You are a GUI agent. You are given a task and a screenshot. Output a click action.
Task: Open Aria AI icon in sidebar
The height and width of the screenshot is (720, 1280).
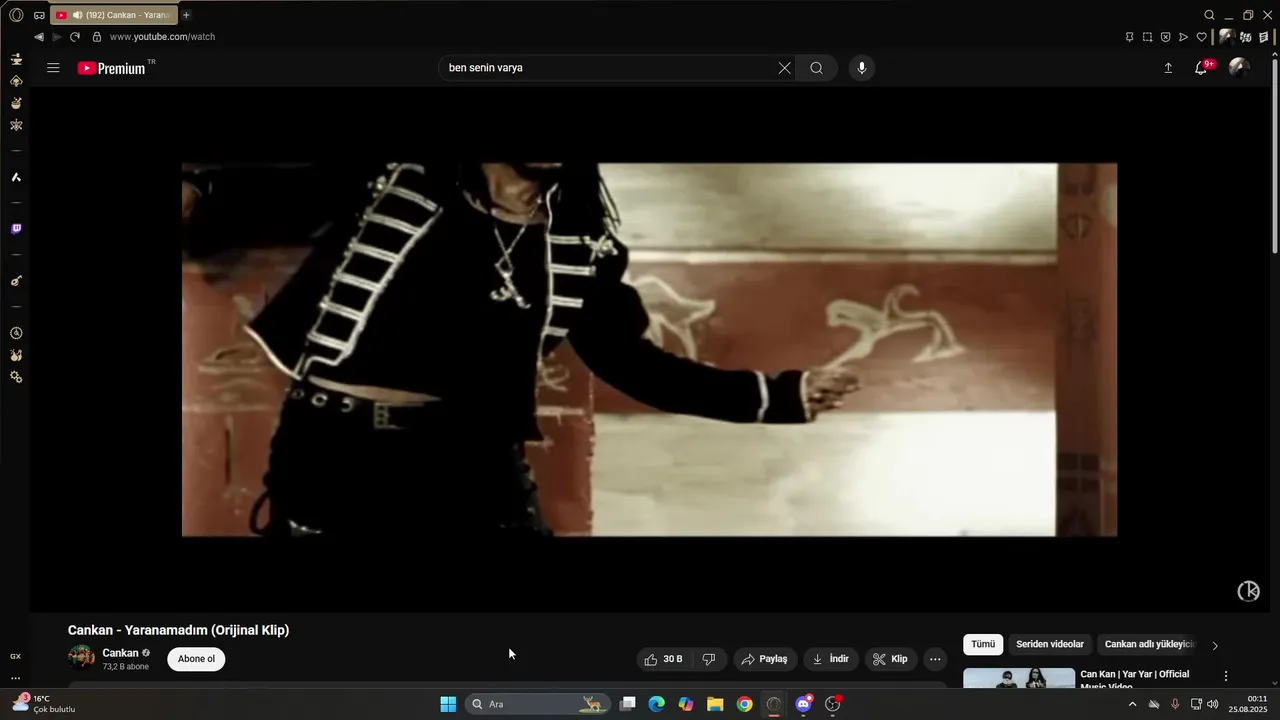16,177
